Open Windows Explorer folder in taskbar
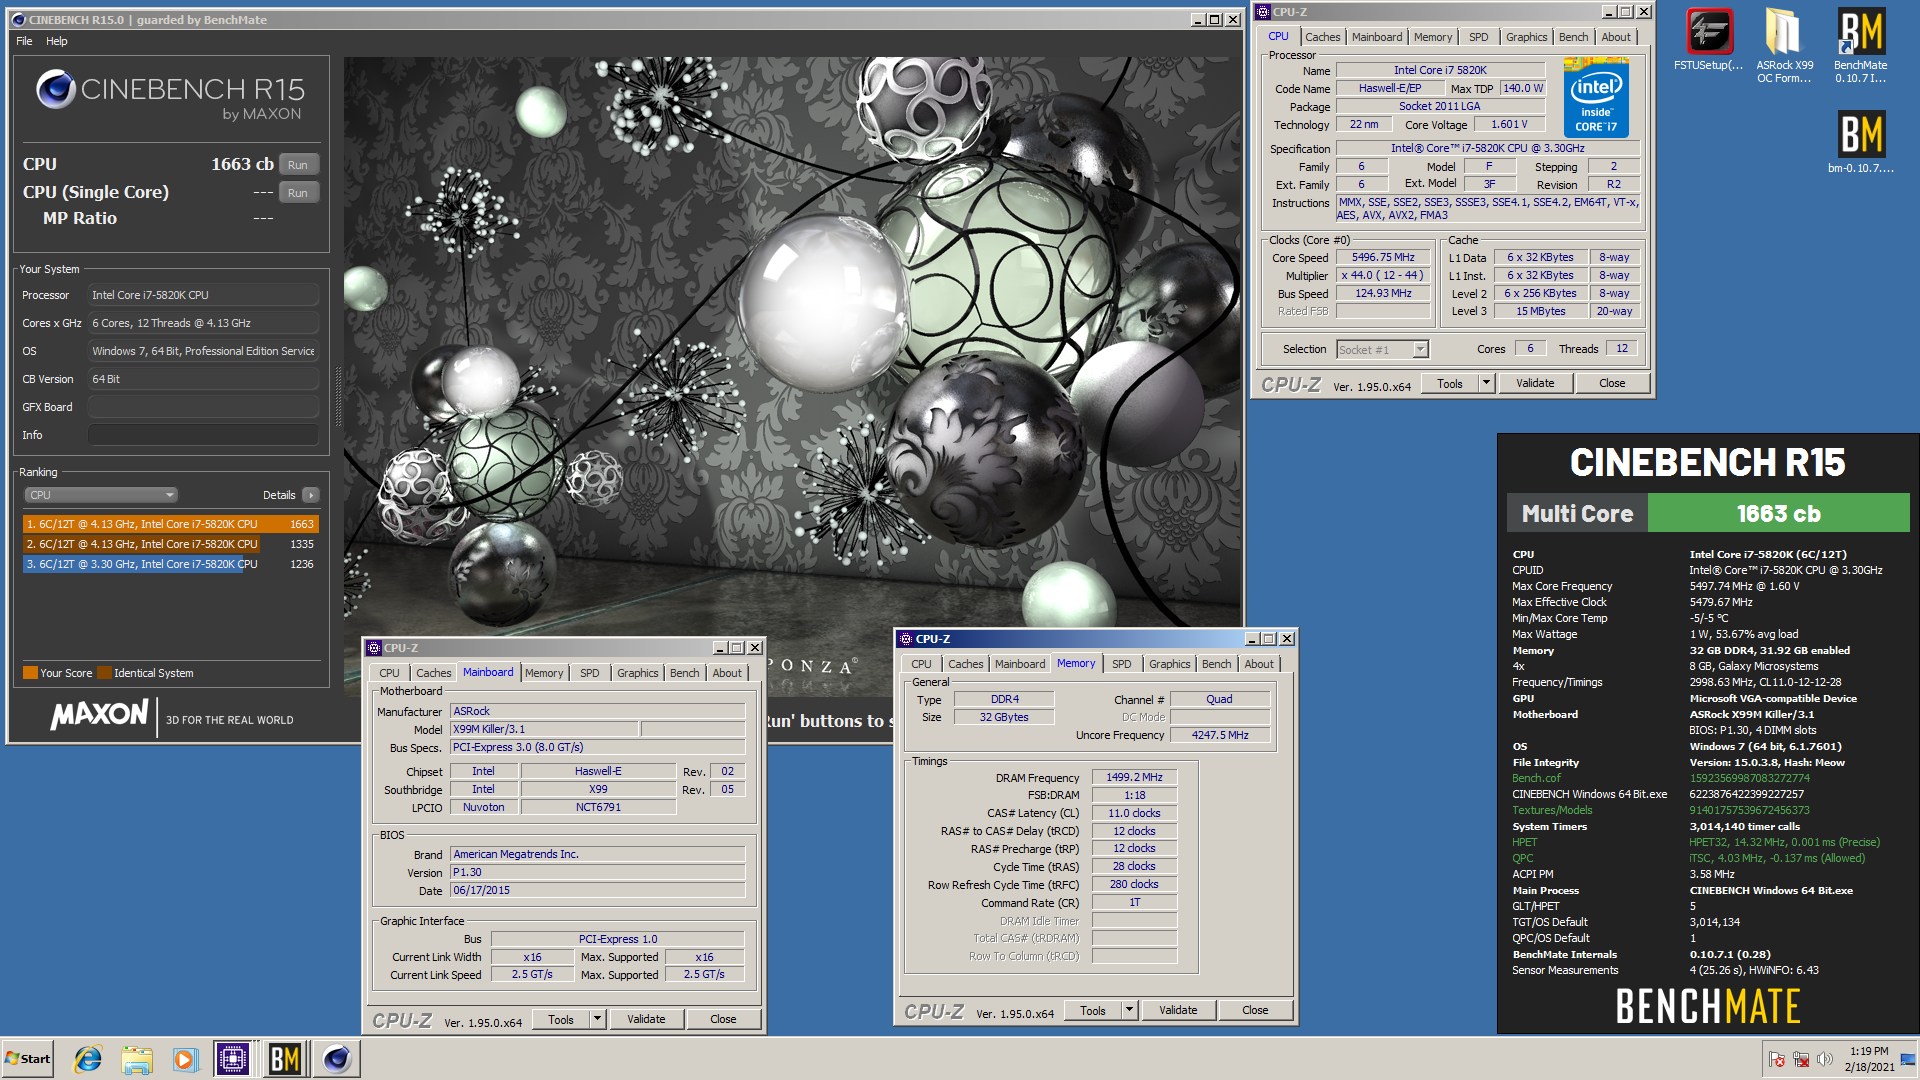This screenshot has height=1080, width=1920. pyautogui.click(x=137, y=1059)
